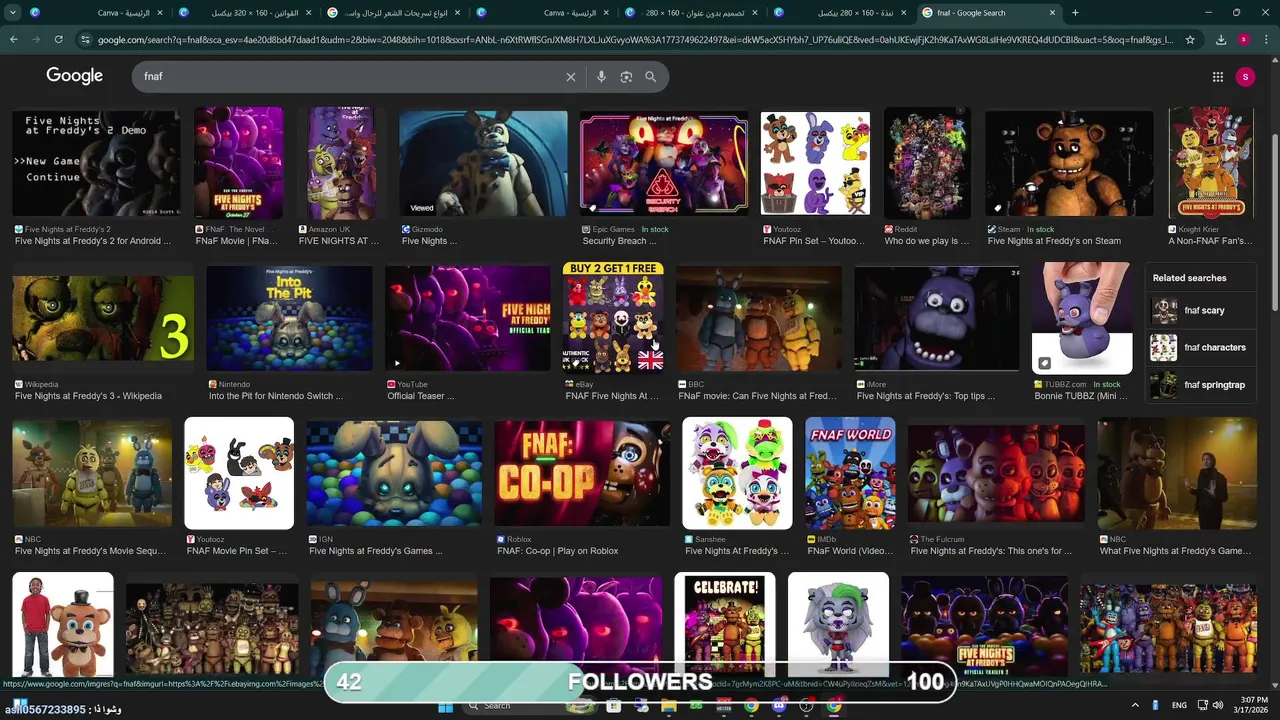This screenshot has width=1280, height=720.
Task: Open Chrome profile icon in toolbar
Action: 1243,40
